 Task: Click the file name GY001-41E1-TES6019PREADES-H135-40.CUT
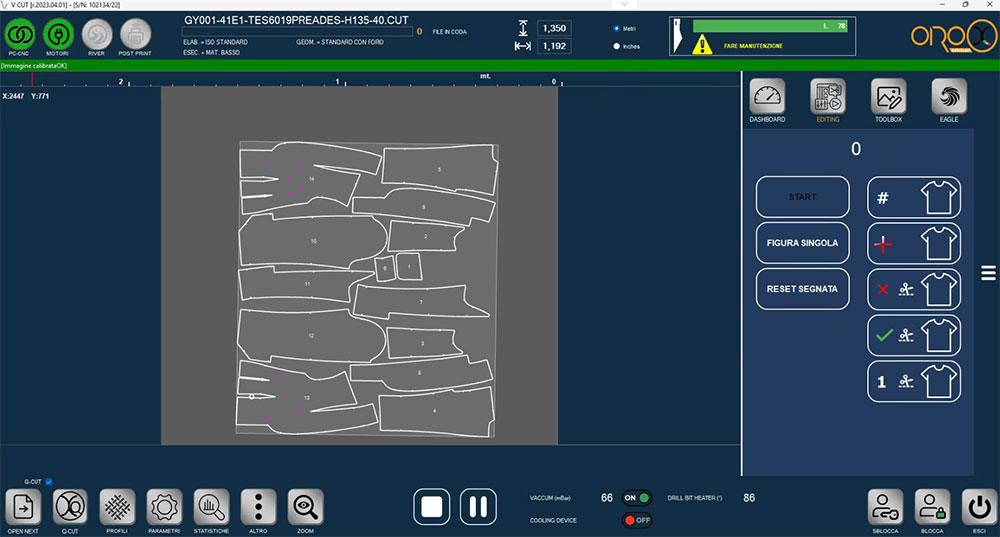(x=297, y=20)
